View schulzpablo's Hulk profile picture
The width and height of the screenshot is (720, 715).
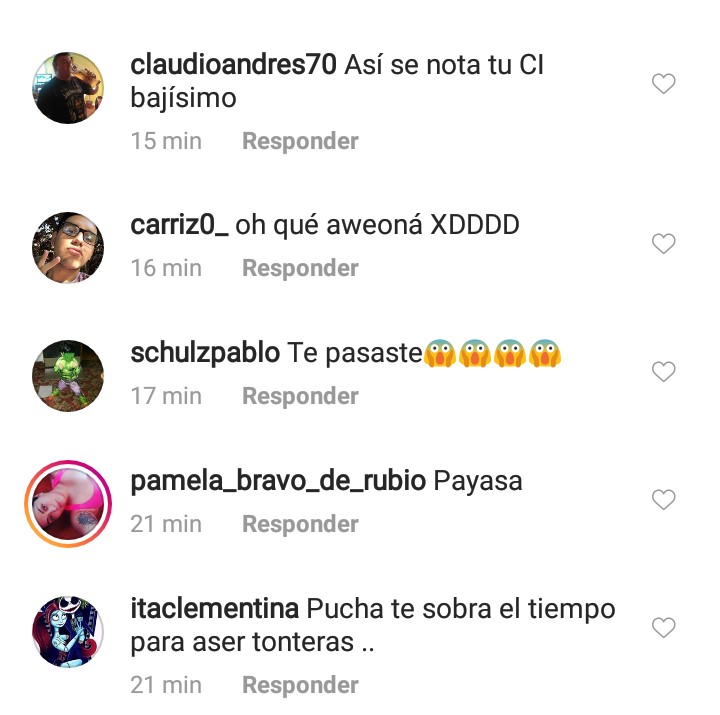pos(68,376)
